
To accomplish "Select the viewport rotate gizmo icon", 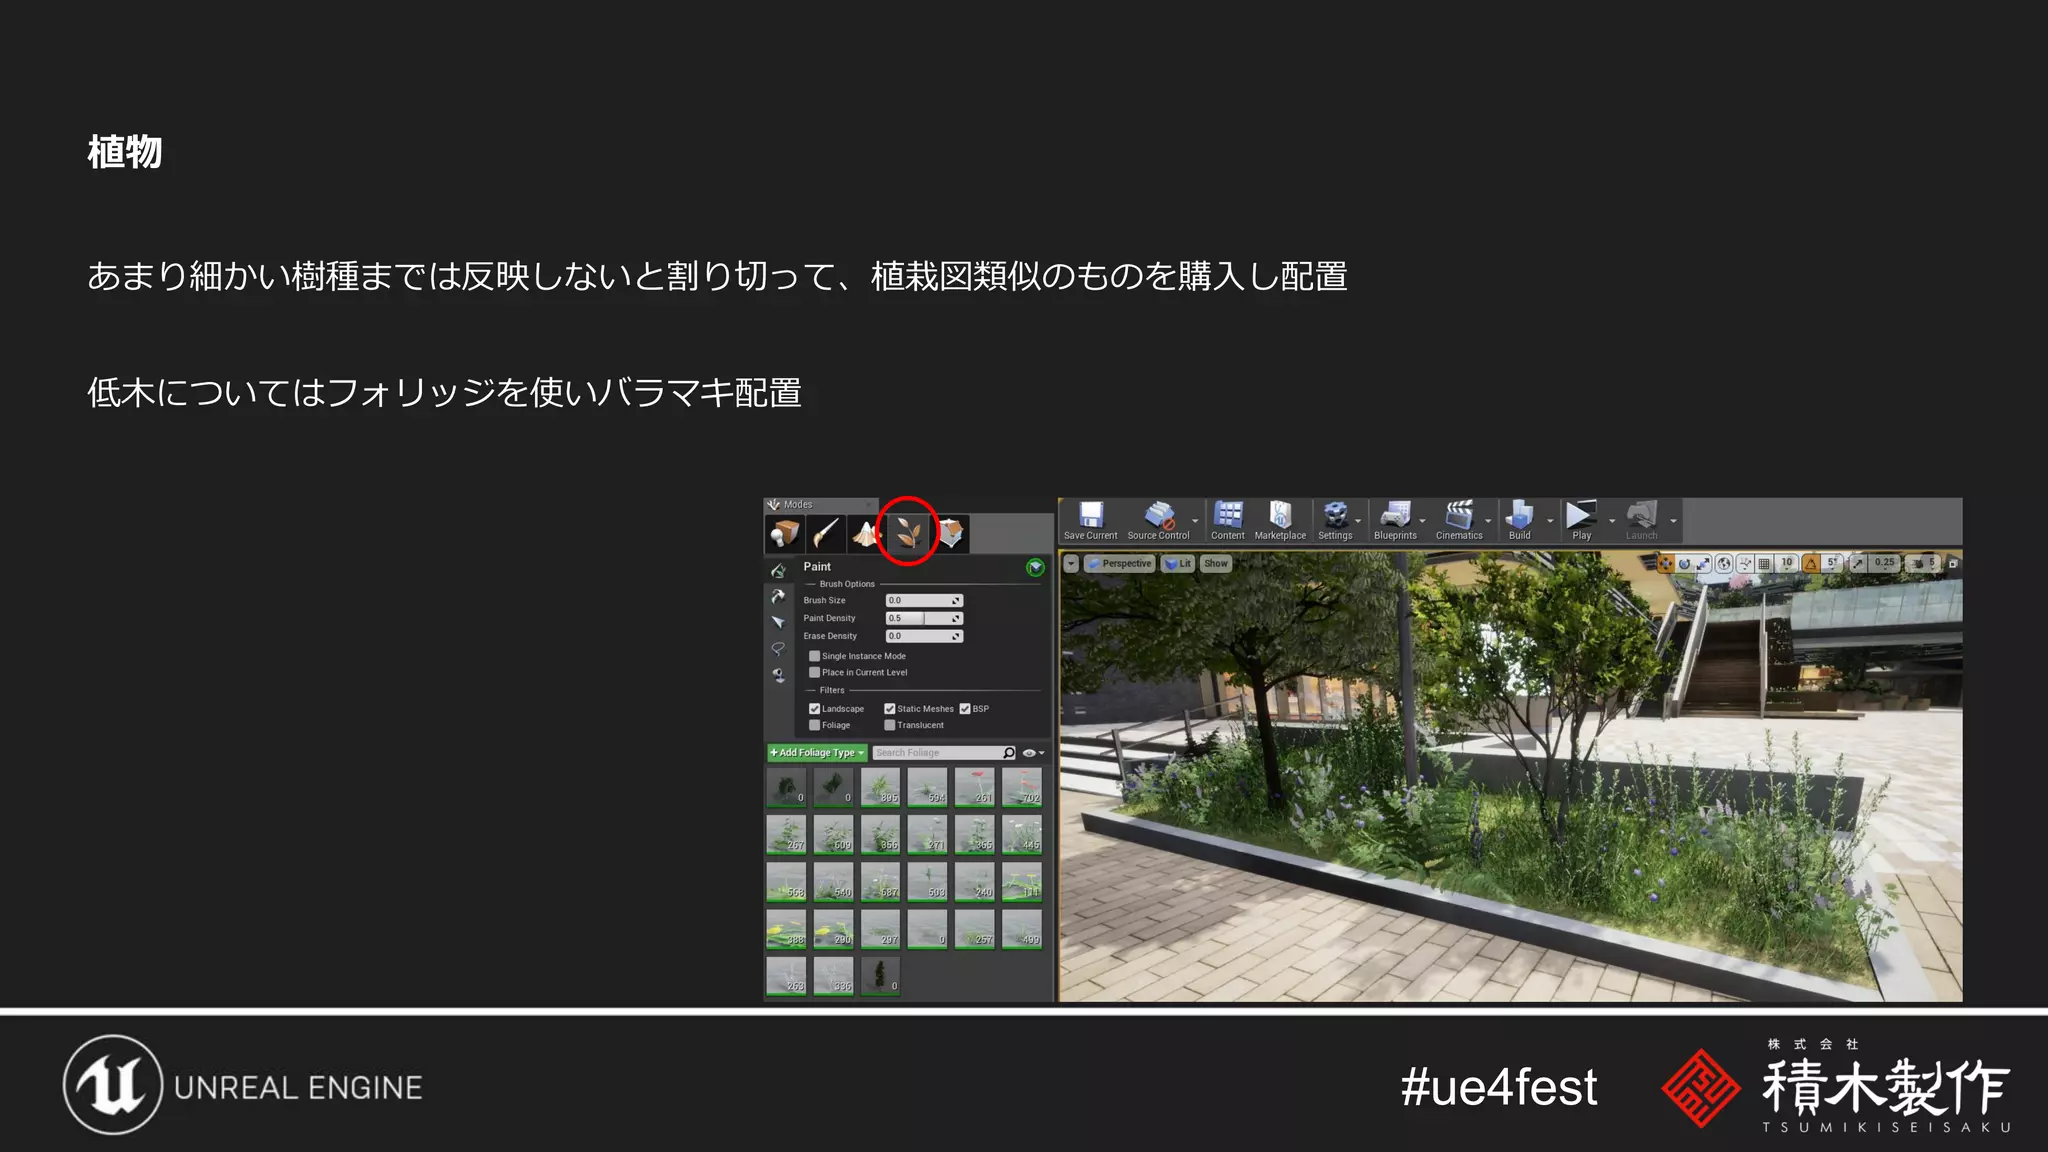I will (x=1684, y=564).
